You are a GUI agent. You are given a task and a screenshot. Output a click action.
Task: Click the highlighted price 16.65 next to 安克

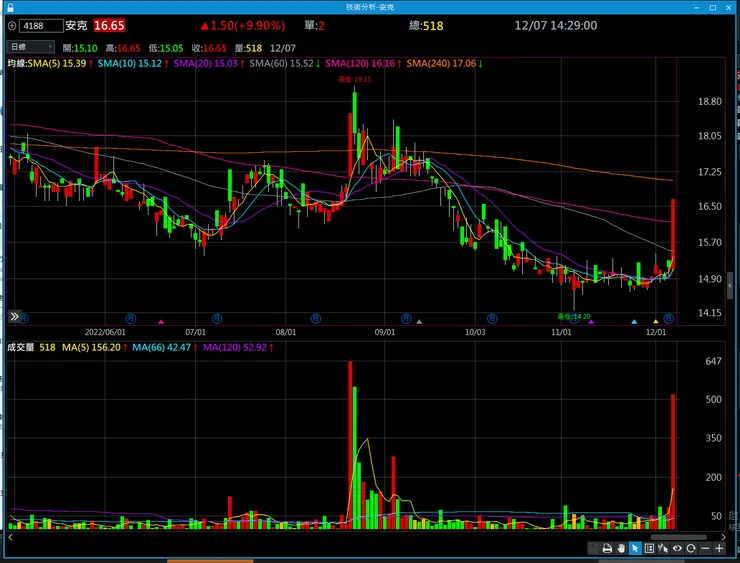click(109, 25)
